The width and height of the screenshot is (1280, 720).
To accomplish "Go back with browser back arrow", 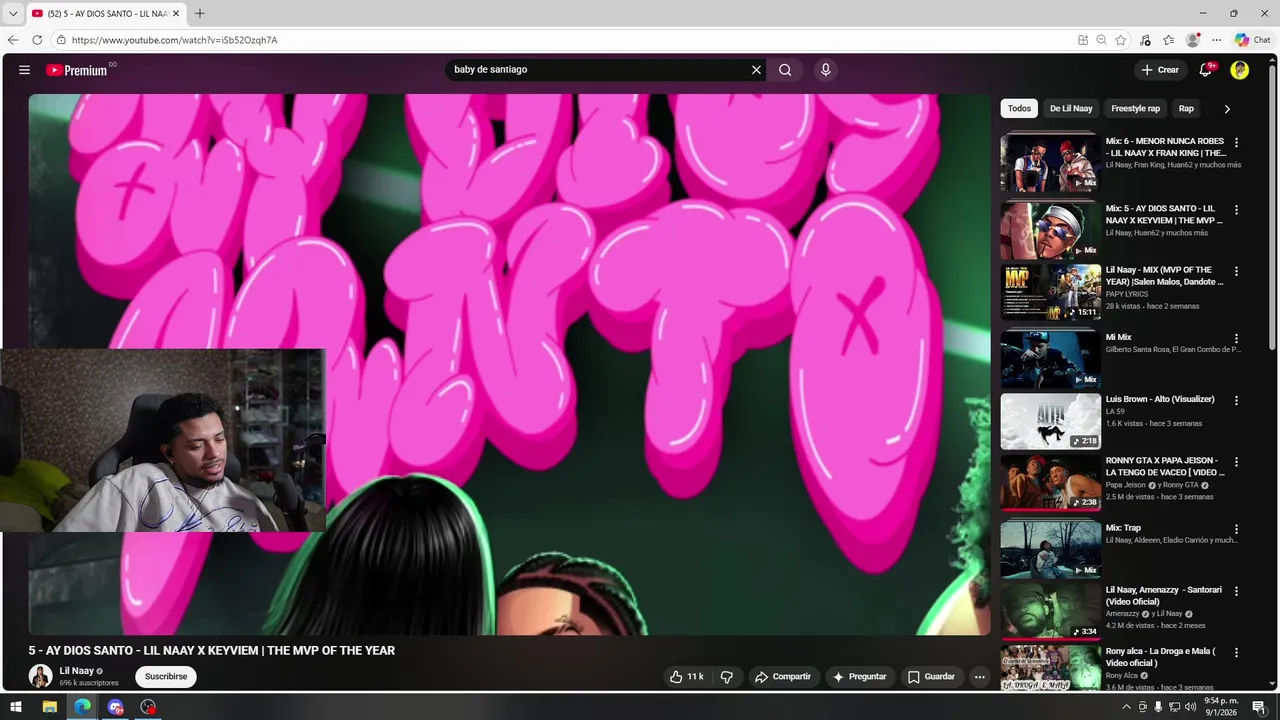I will tap(13, 40).
